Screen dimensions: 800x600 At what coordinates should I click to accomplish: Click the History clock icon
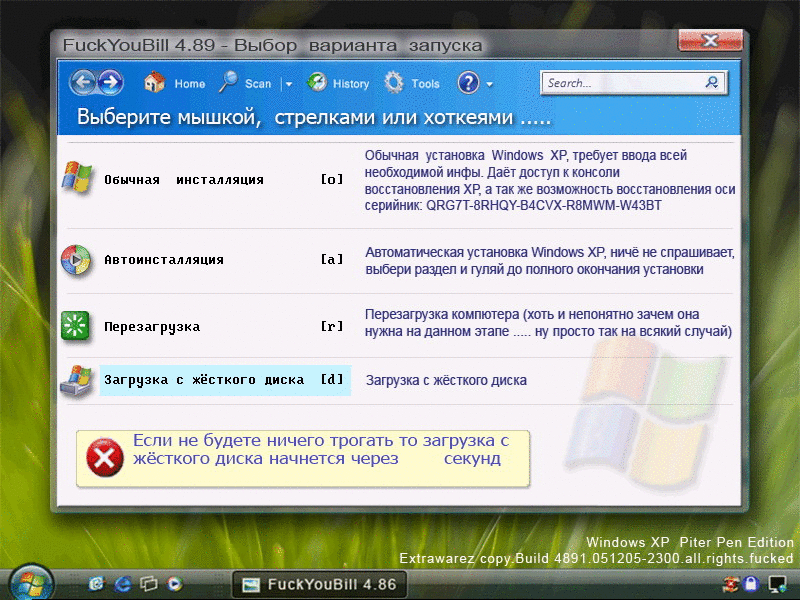point(317,82)
